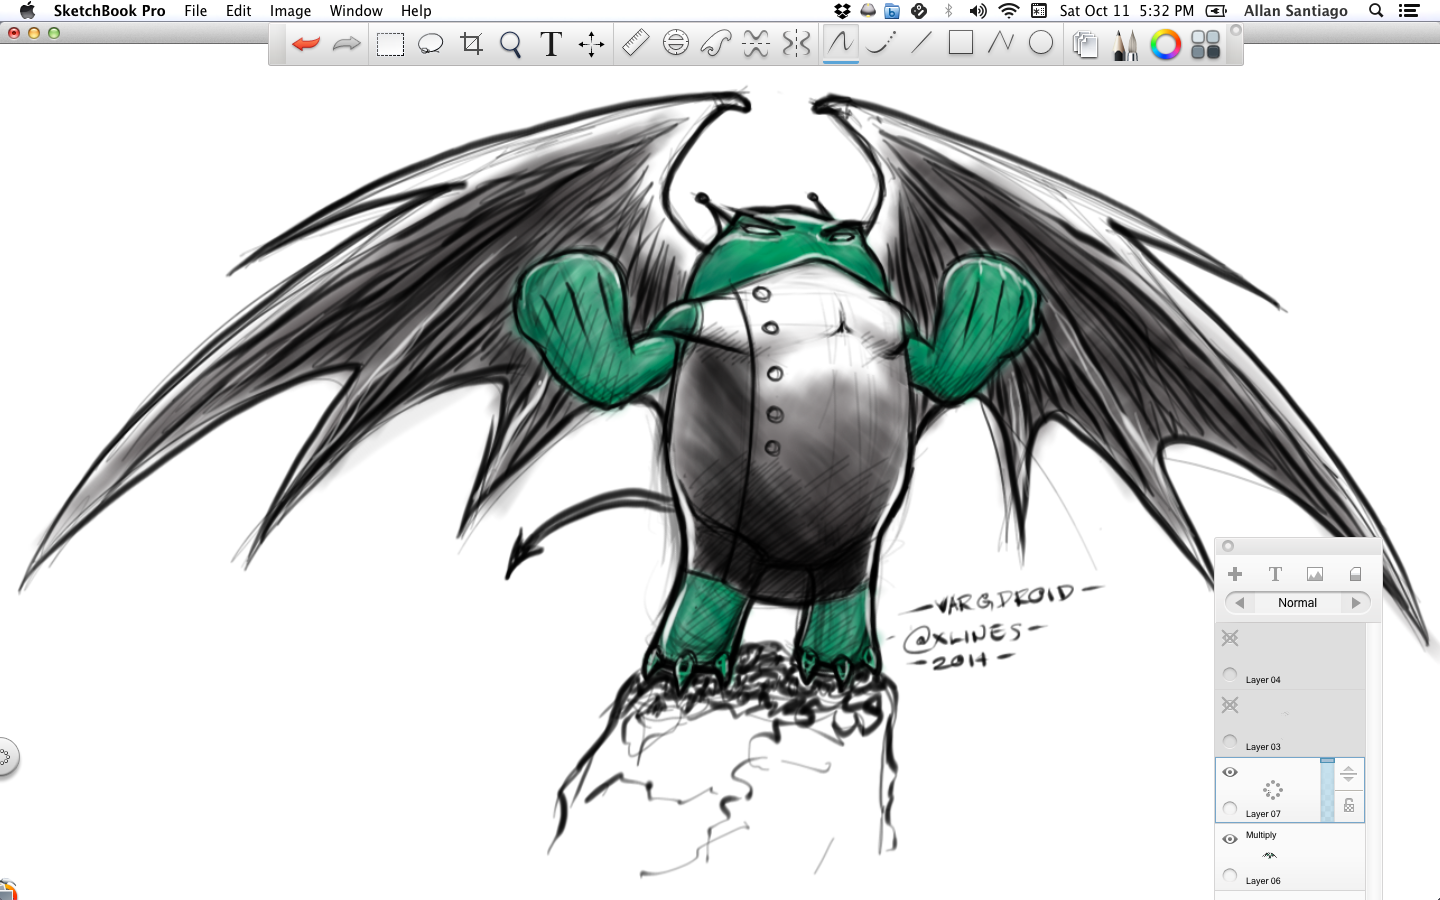Image resolution: width=1440 pixels, height=900 pixels.
Task: Select the Zoom magnifier tool
Action: [510, 44]
